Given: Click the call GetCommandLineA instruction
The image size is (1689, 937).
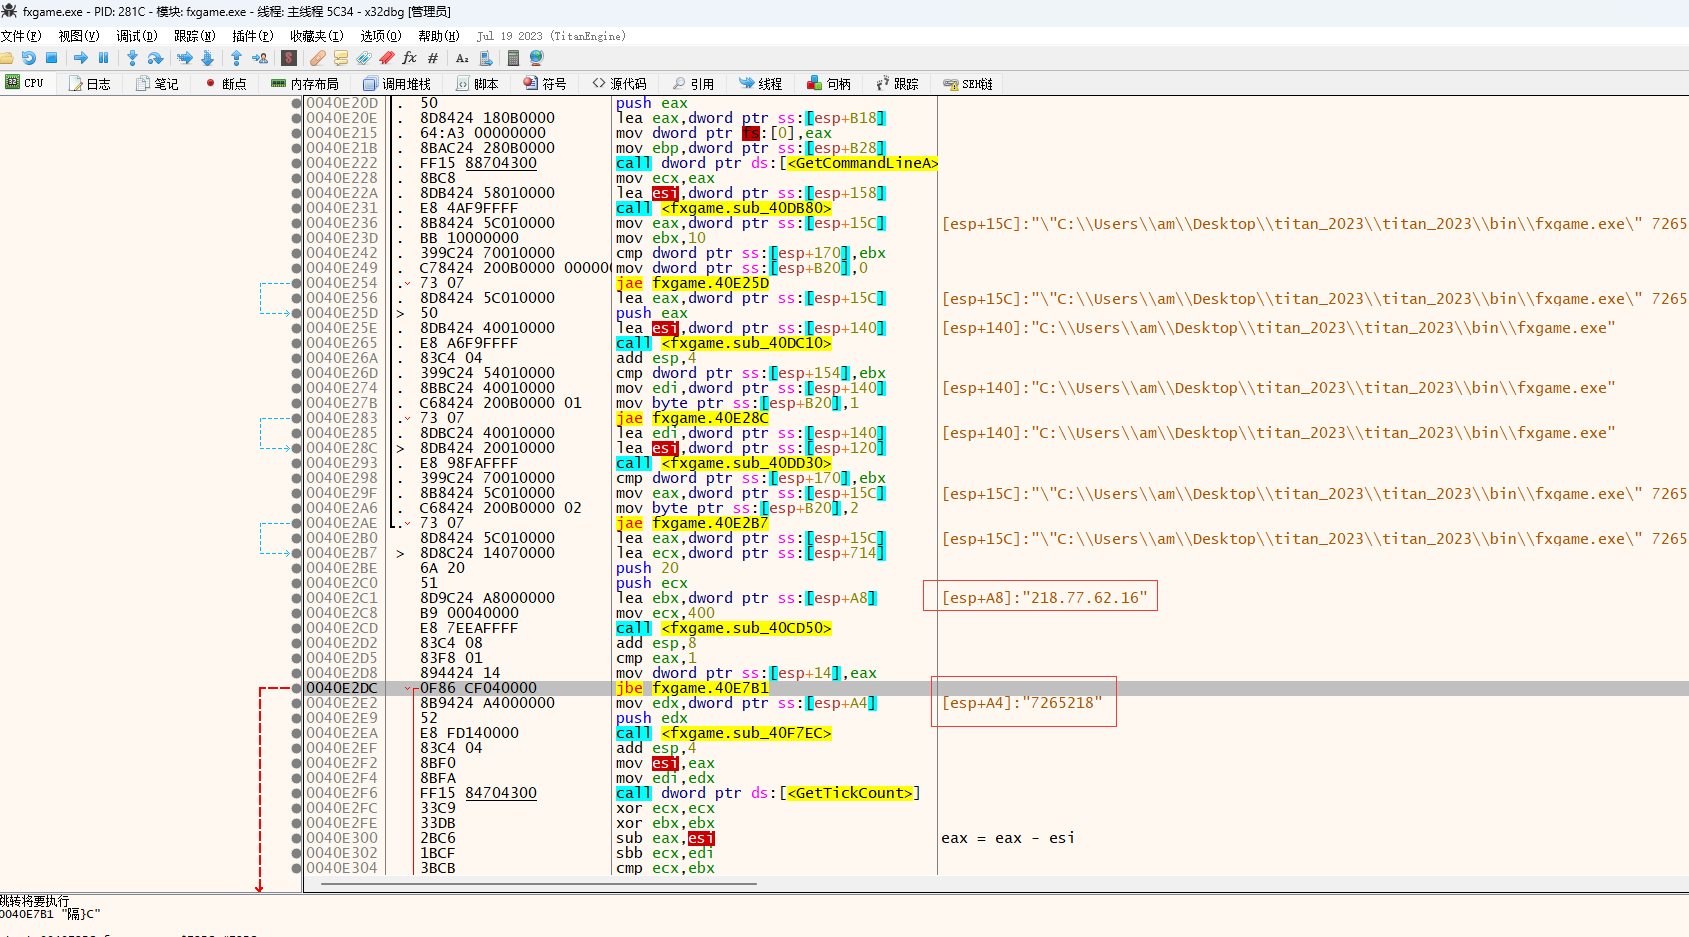Looking at the screenshot, I should pyautogui.click(x=777, y=163).
